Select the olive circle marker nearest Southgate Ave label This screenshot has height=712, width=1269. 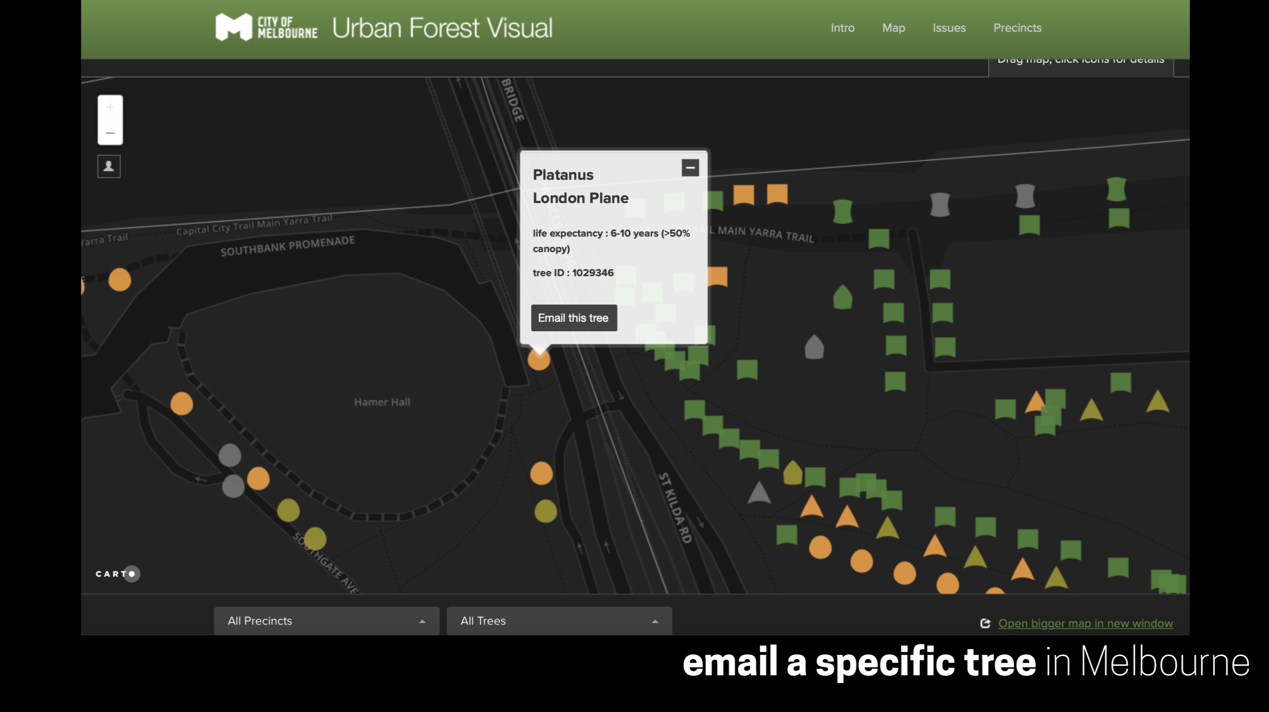coord(315,539)
